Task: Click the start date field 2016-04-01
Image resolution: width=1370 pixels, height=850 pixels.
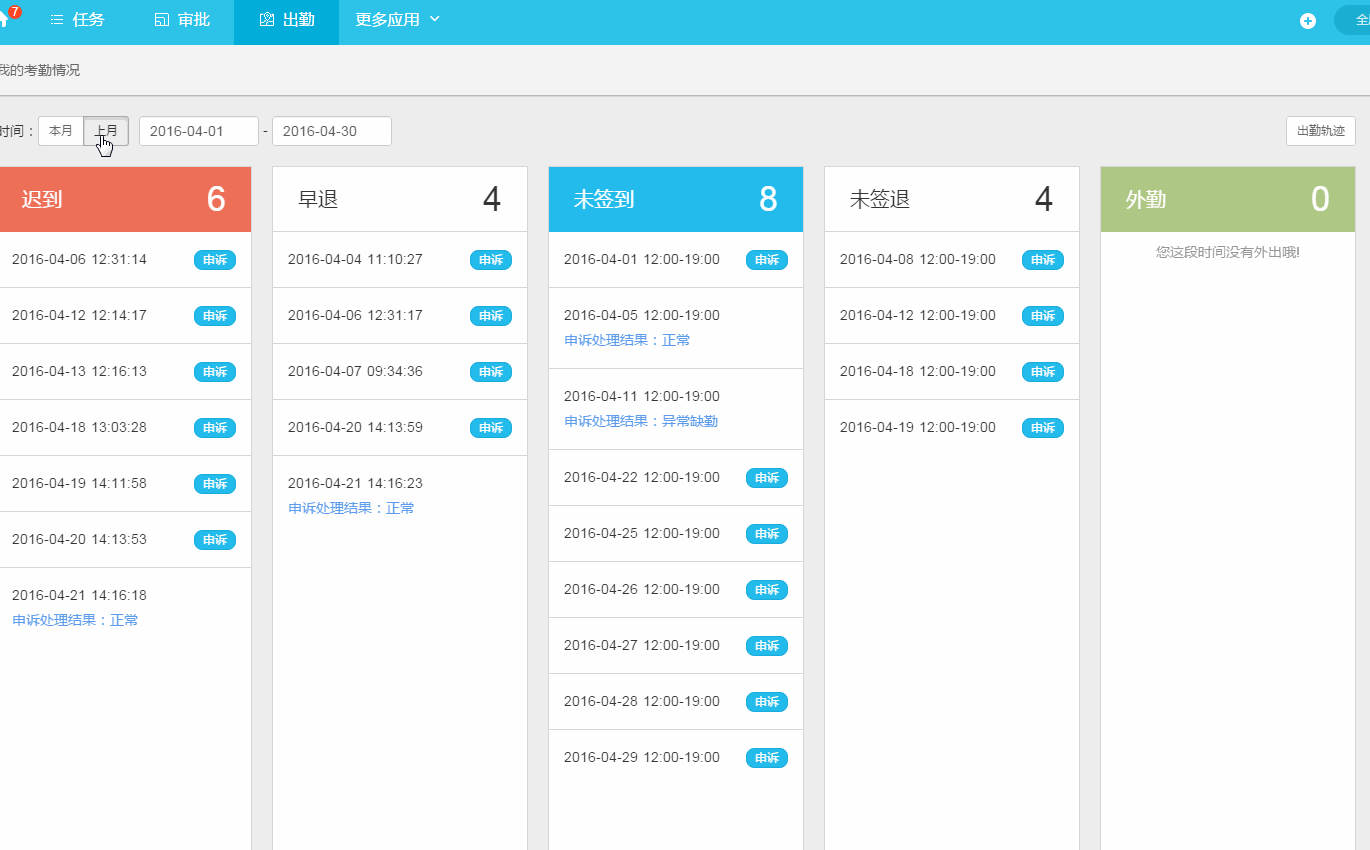Action: click(198, 131)
